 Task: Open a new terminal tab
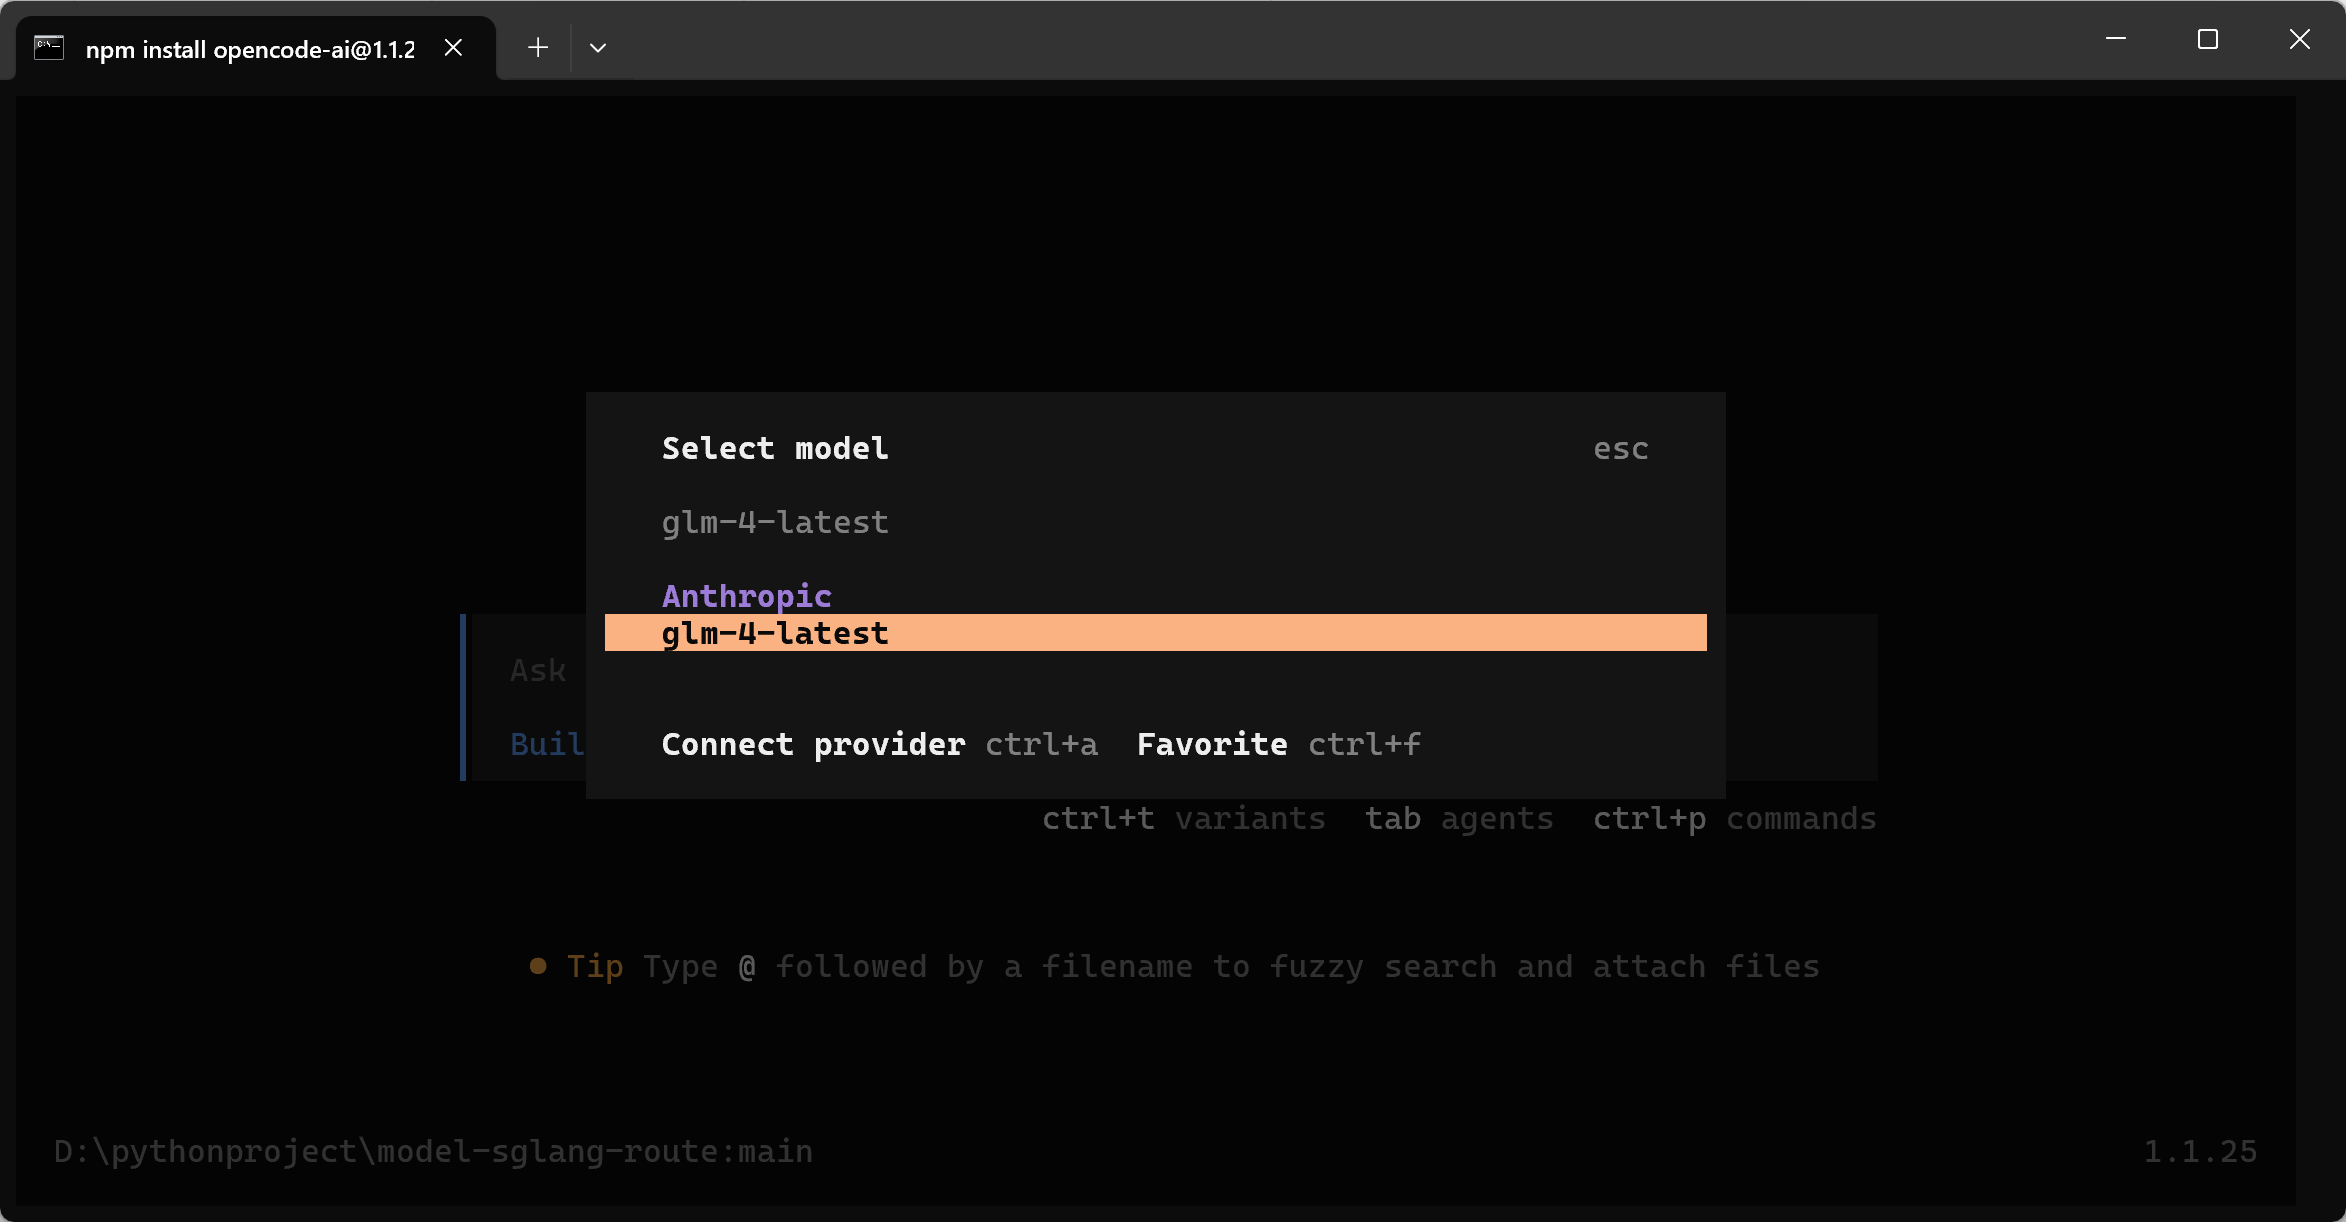coord(538,48)
